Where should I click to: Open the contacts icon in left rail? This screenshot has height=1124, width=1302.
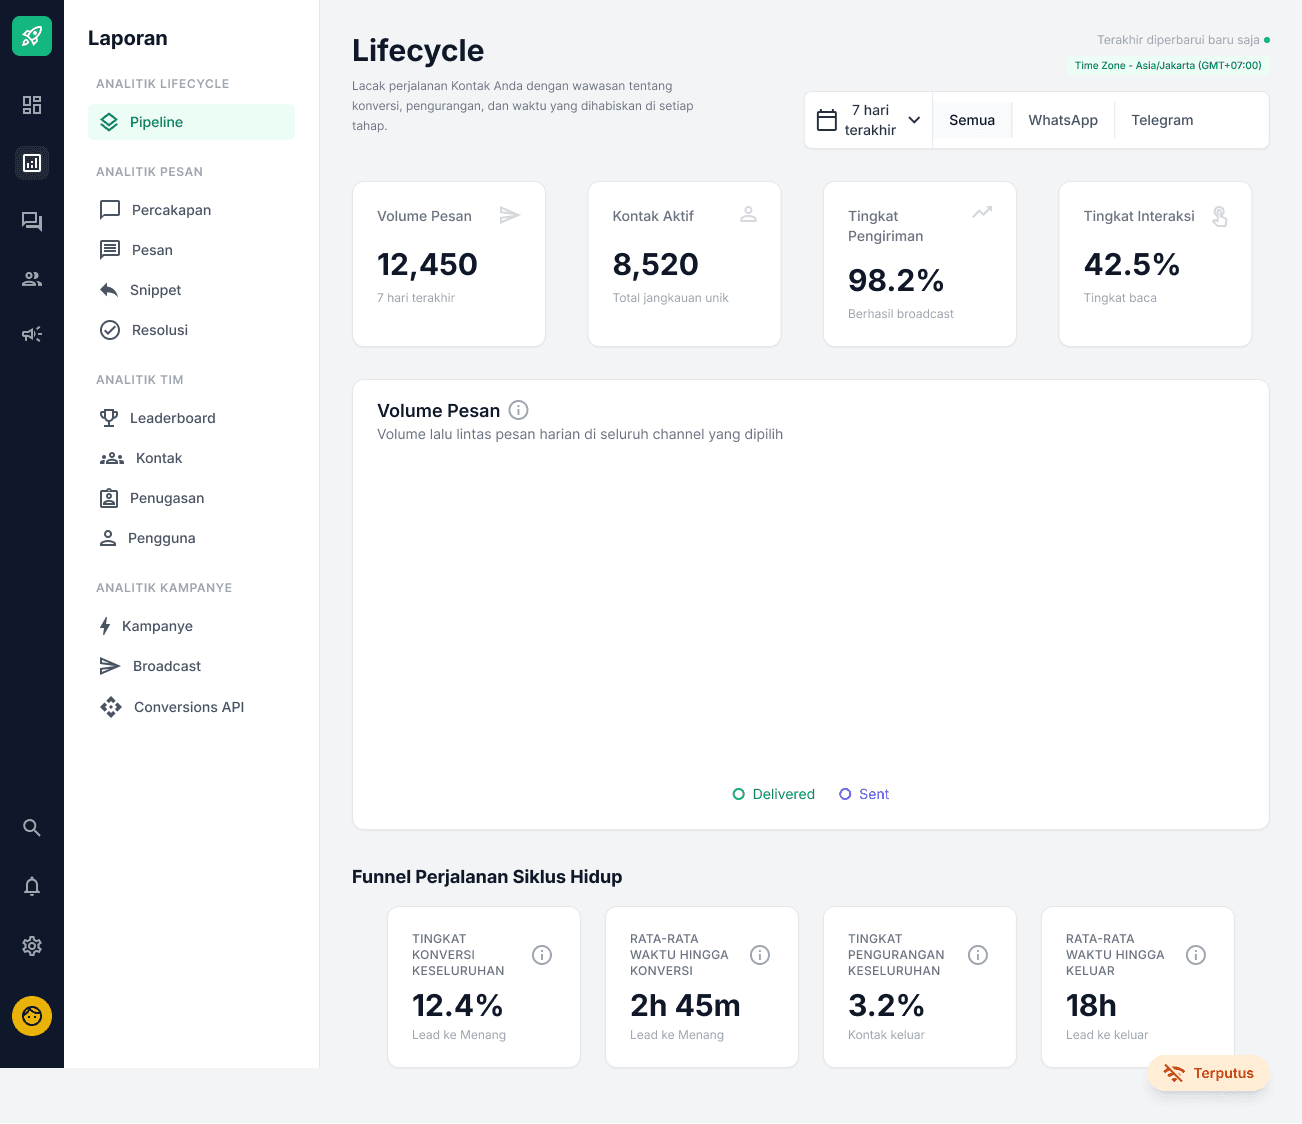point(32,279)
